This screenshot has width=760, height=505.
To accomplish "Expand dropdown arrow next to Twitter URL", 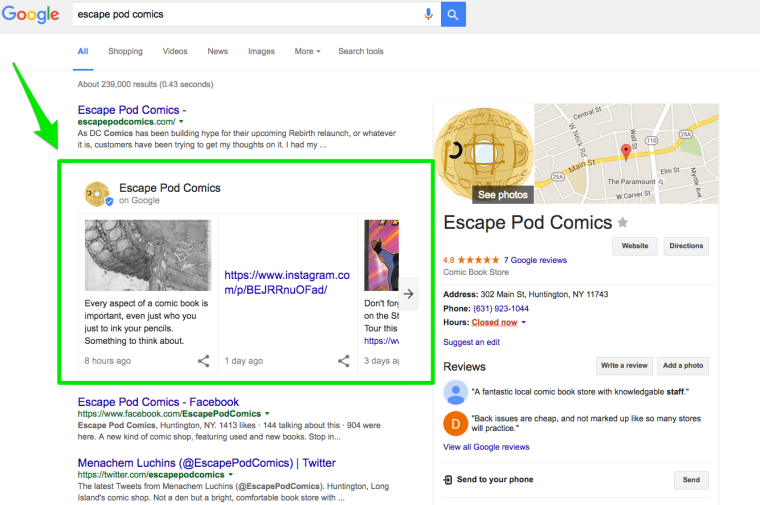I will pos(231,474).
